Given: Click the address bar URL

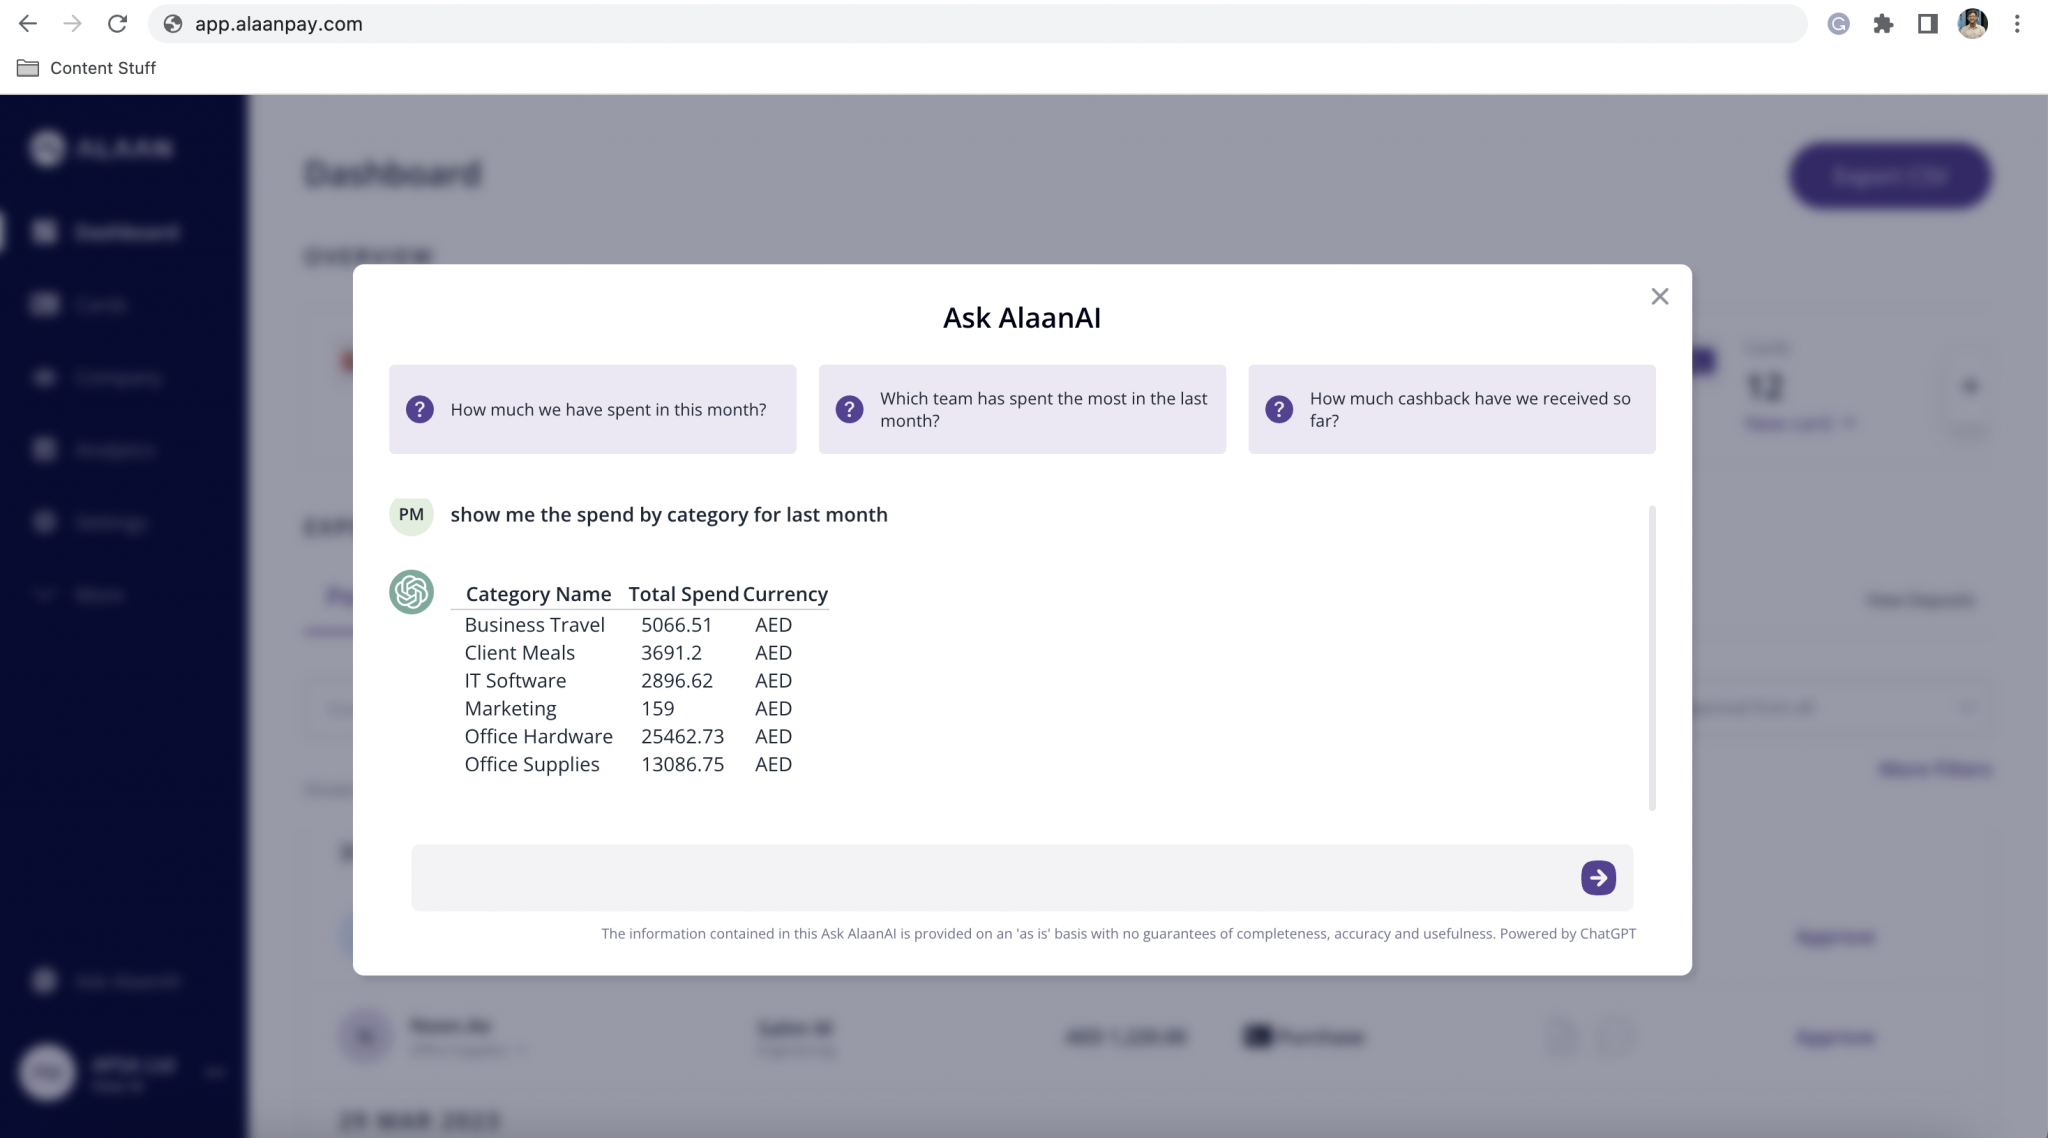Looking at the screenshot, I should [279, 24].
